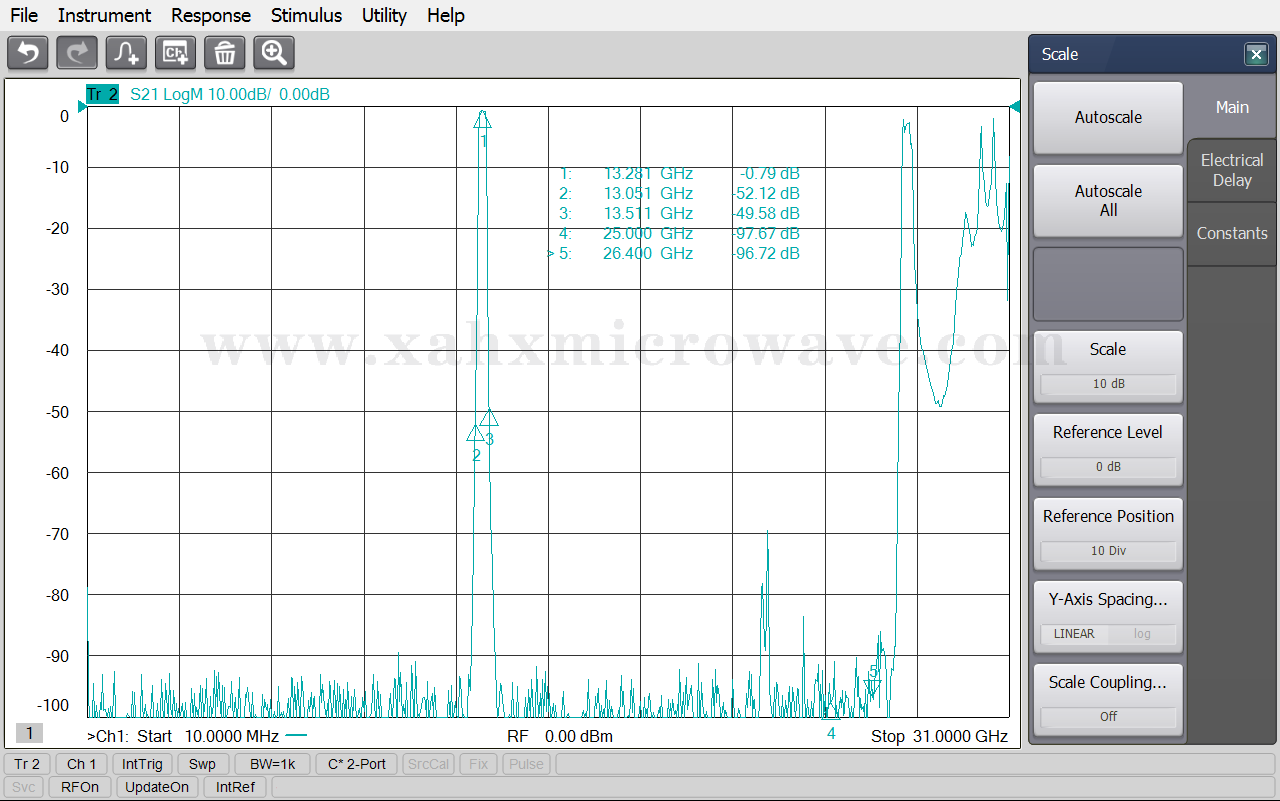Activate the zoom magnifier tool
The height and width of the screenshot is (801, 1280).
click(274, 53)
